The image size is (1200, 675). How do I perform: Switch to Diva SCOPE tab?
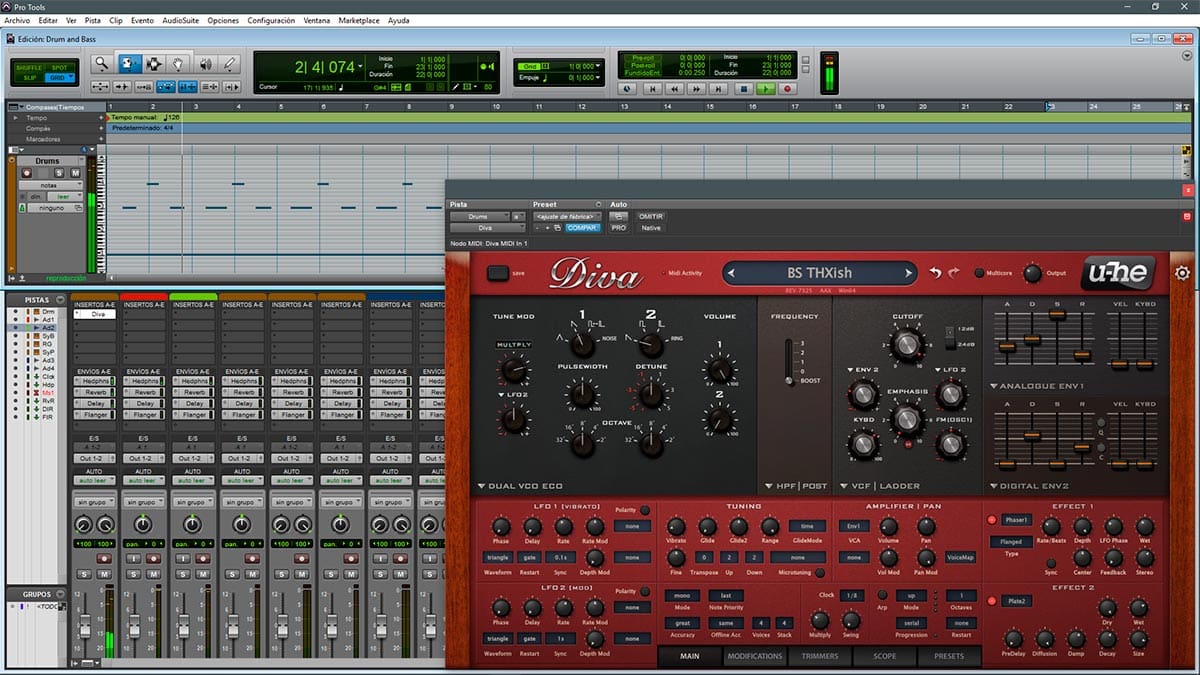point(885,656)
